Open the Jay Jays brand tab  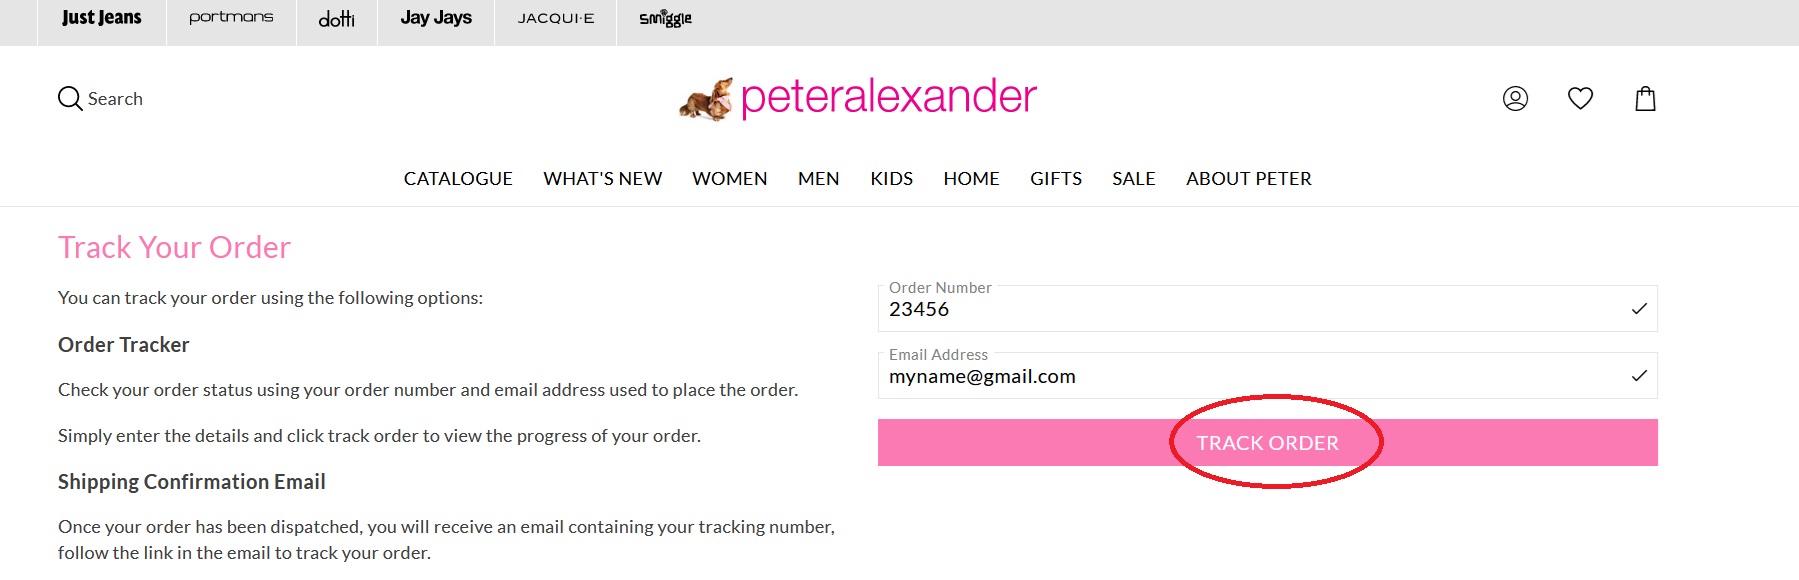coord(436,18)
